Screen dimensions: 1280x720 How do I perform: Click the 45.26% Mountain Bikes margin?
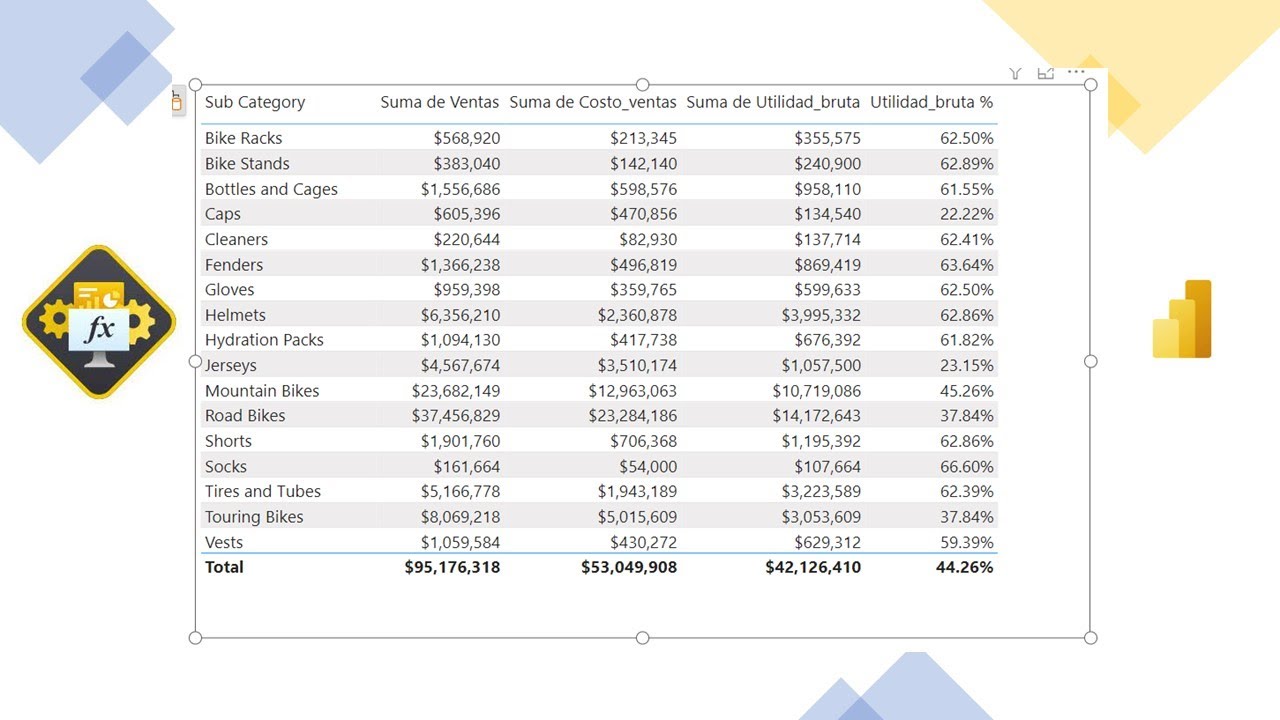pyautogui.click(x=967, y=391)
